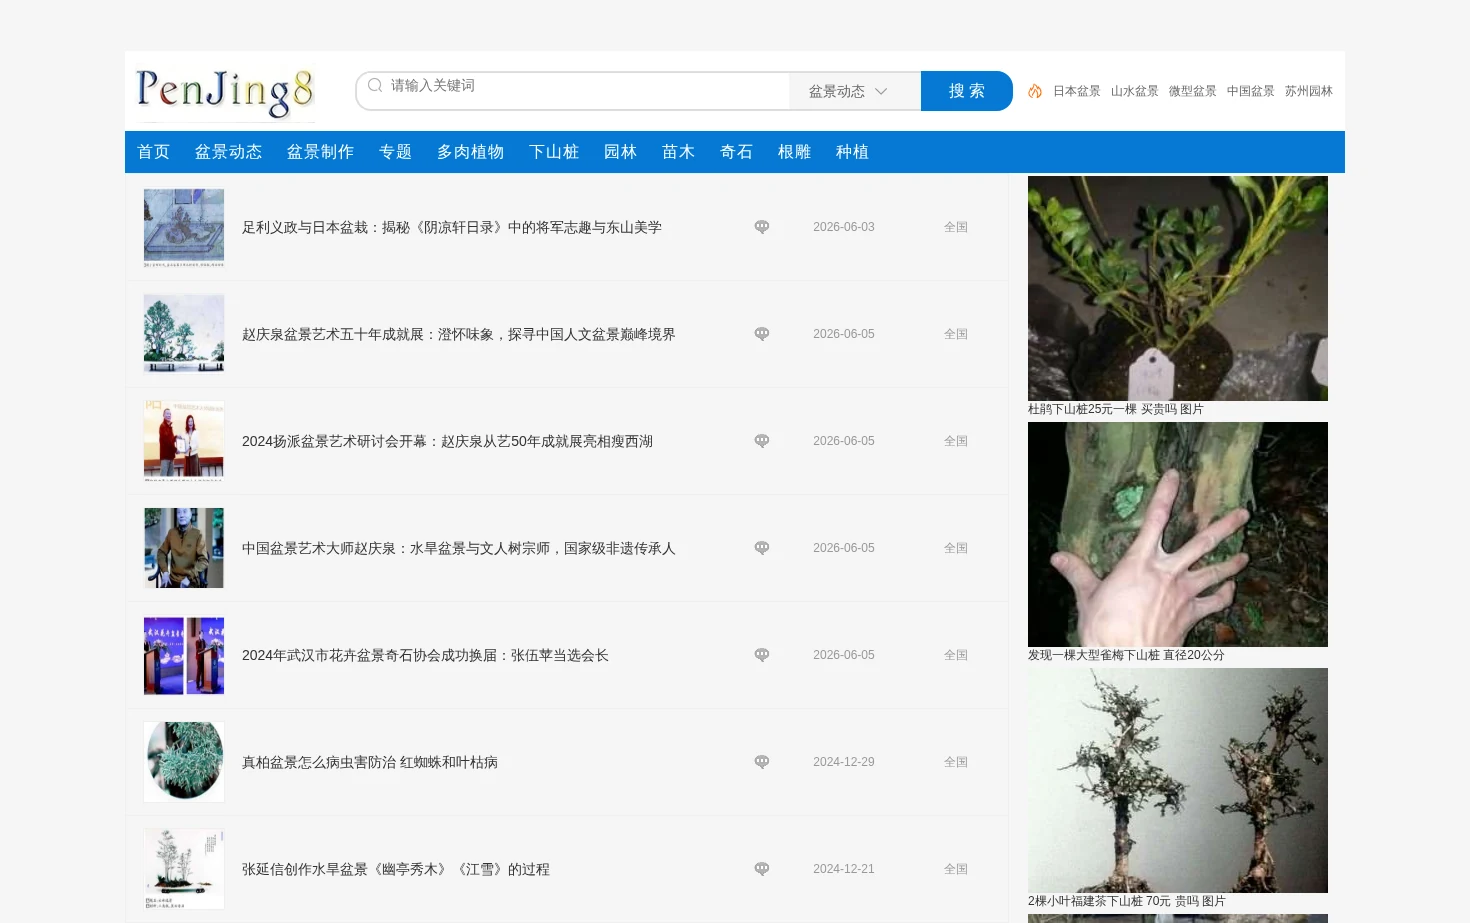Open sidebar image 杜鹃下山桩25元一棵
The width and height of the screenshot is (1470, 923).
[1178, 289]
